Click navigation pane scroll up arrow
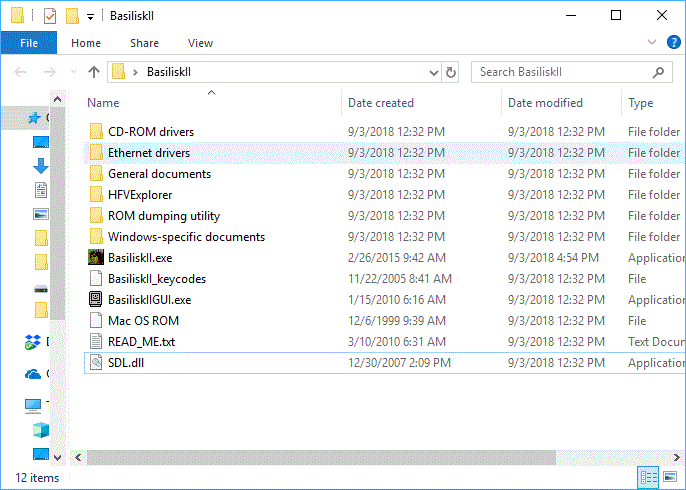The image size is (686, 490). pos(57,99)
